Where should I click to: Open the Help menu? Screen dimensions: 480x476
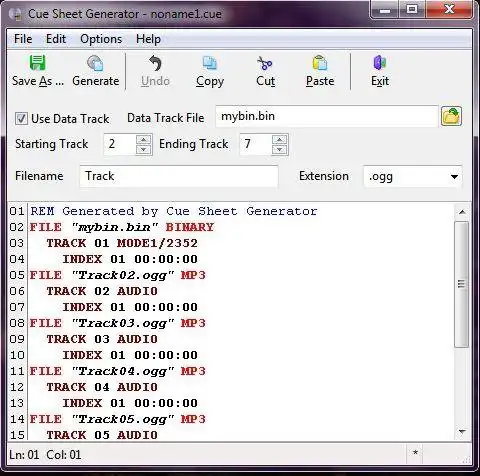(148, 39)
